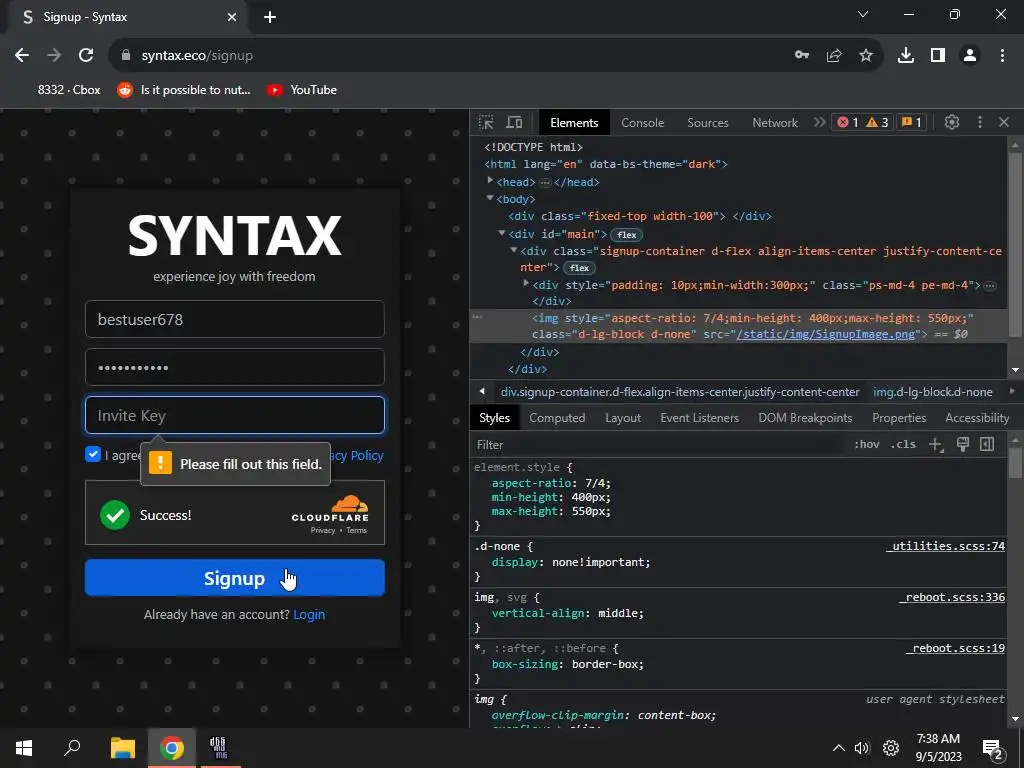Image resolution: width=1024 pixels, height=768 pixels.
Task: Collapse the body element node
Action: 490,198
